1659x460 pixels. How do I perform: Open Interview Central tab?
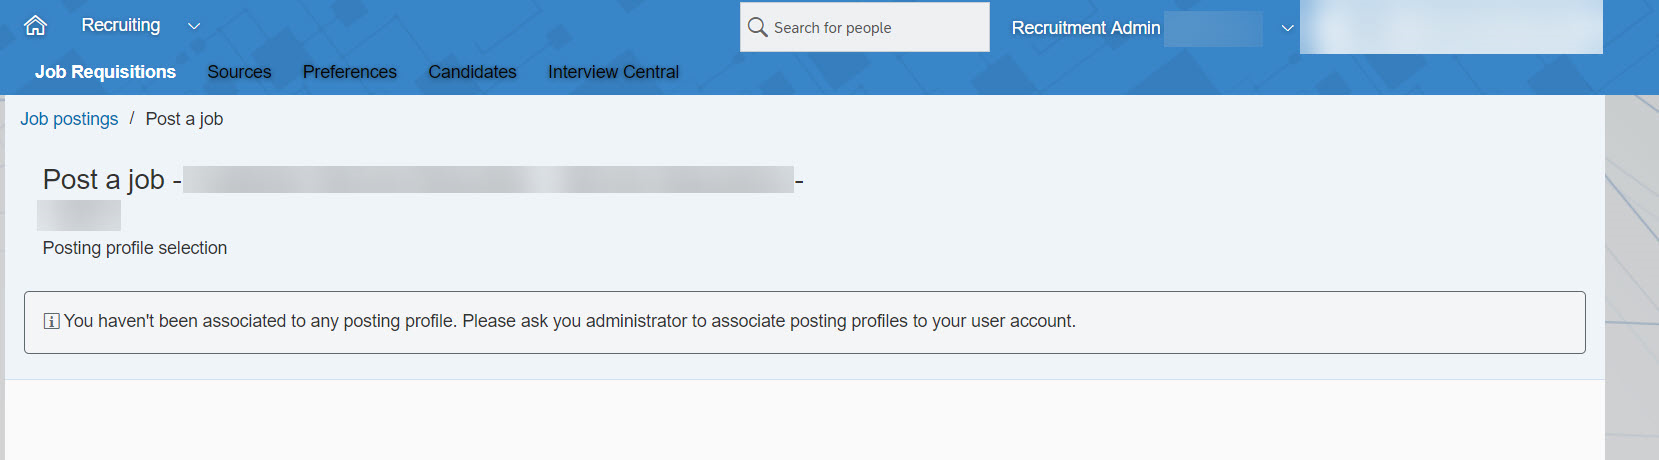pos(613,72)
